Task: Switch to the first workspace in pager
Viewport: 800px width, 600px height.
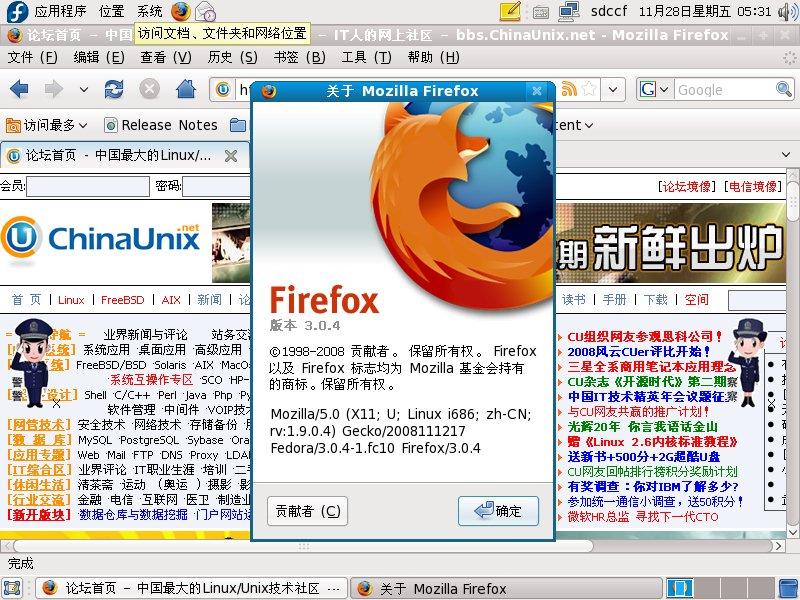Action: [x=680, y=588]
